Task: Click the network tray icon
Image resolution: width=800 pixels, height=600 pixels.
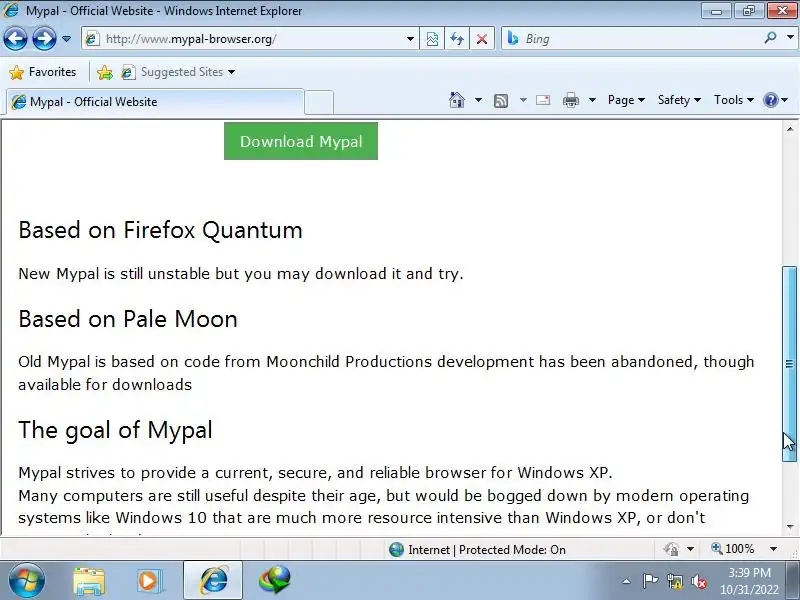Action: tap(674, 581)
